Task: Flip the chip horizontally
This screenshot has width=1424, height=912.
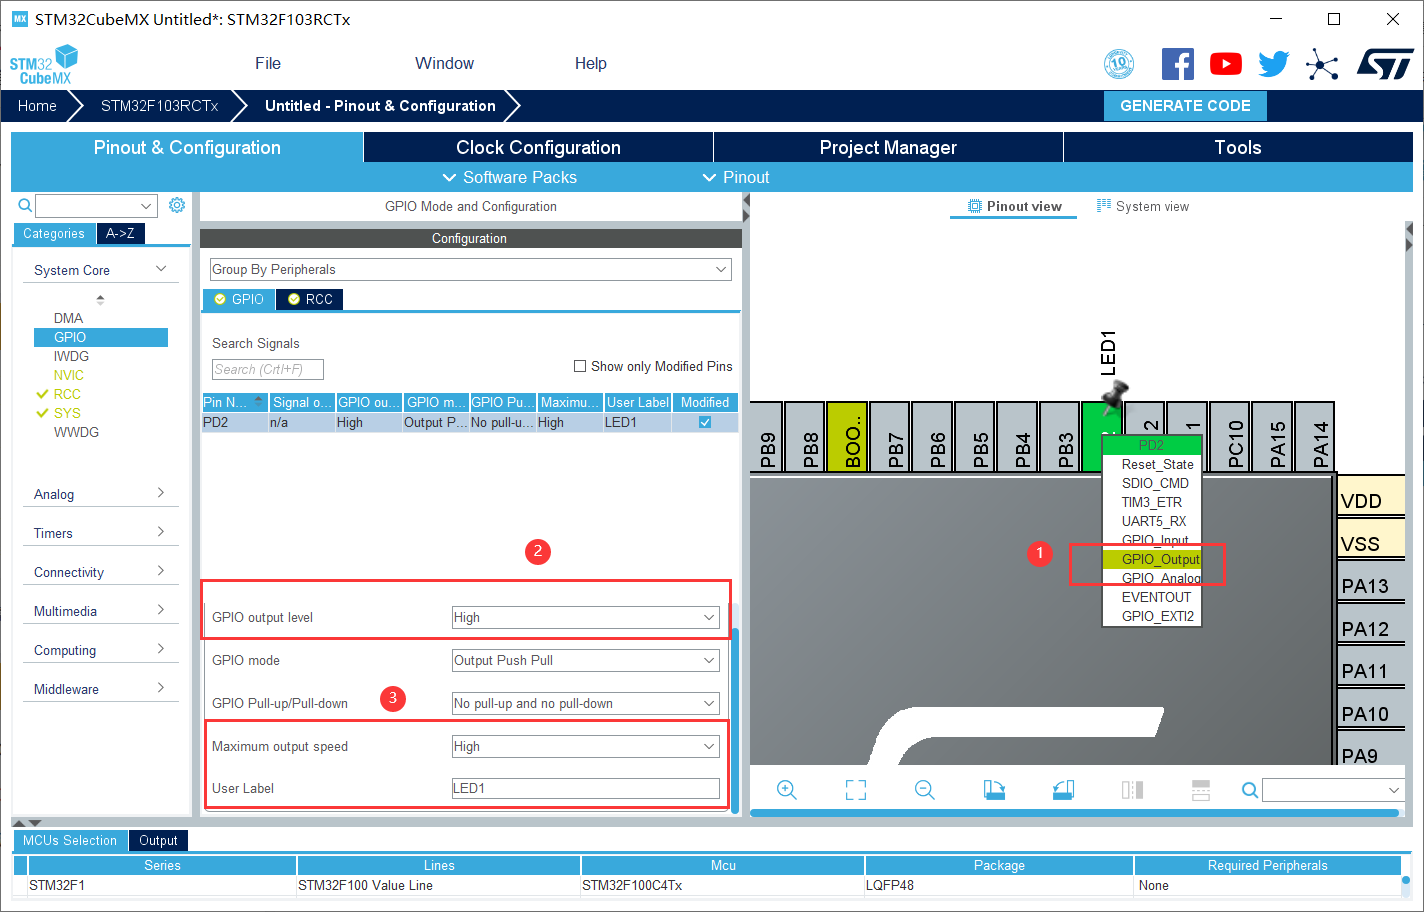Action: click(1132, 790)
